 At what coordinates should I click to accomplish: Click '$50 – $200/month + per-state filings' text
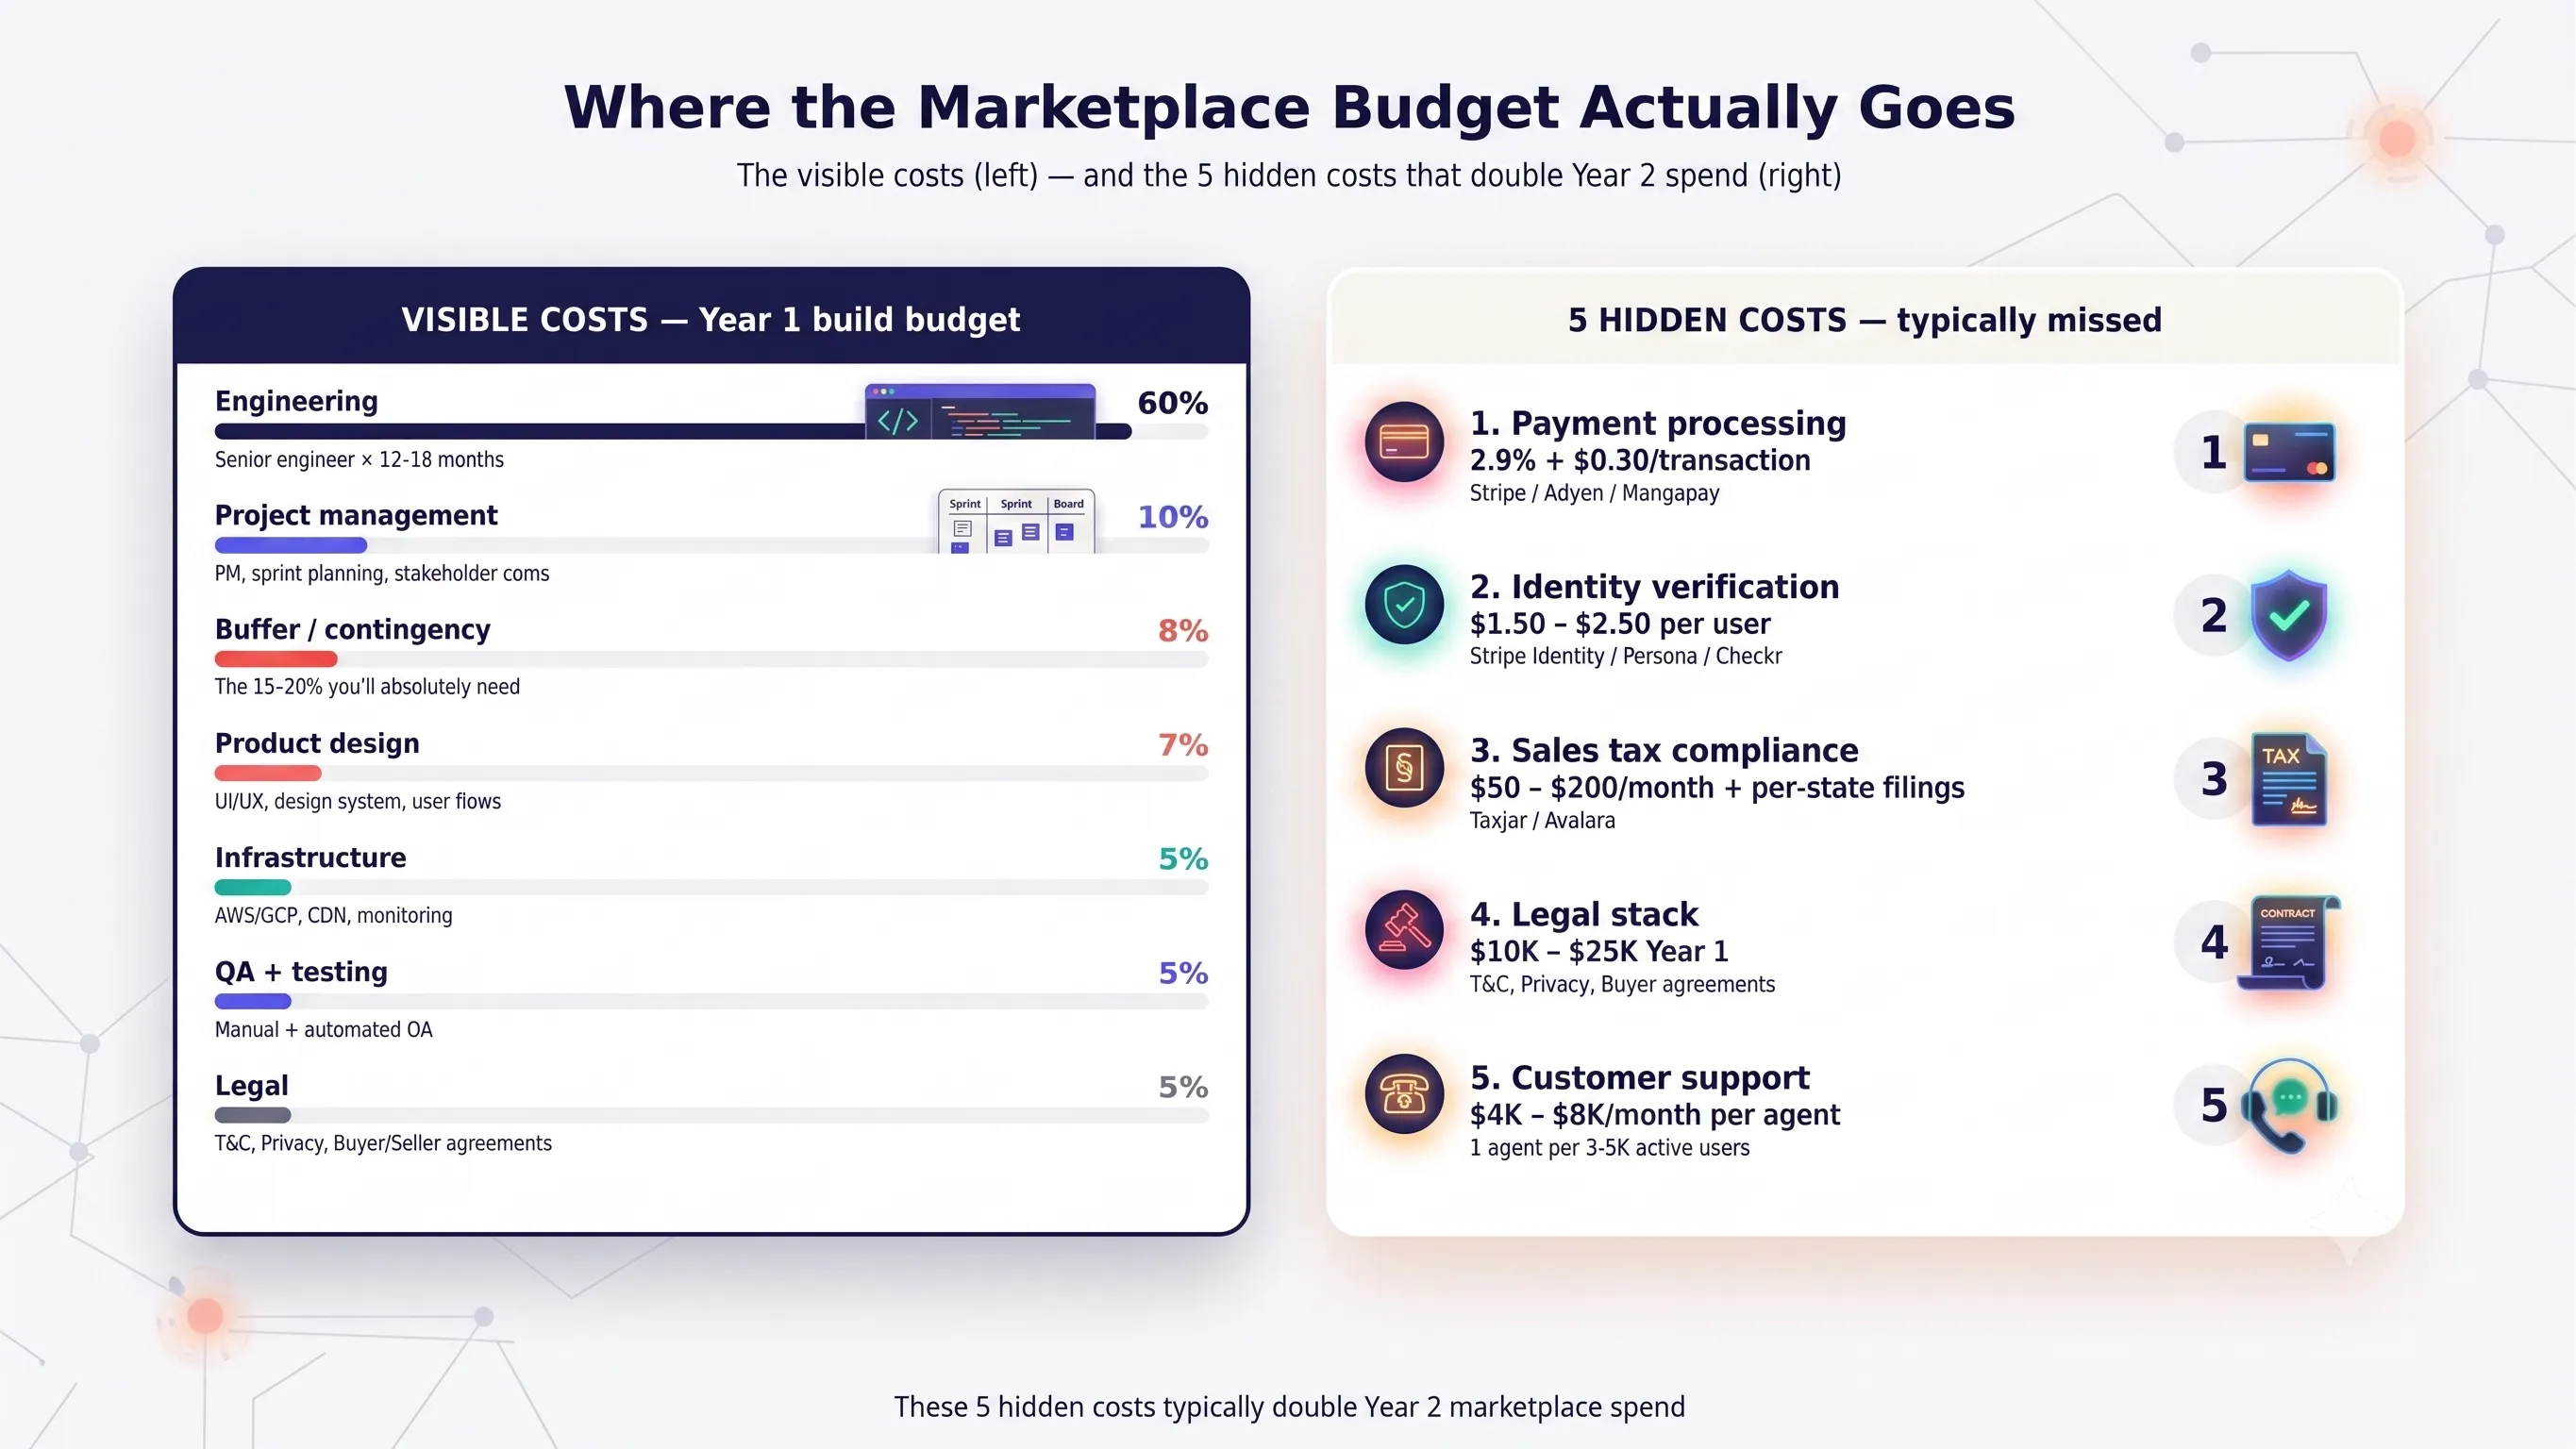point(1717,788)
